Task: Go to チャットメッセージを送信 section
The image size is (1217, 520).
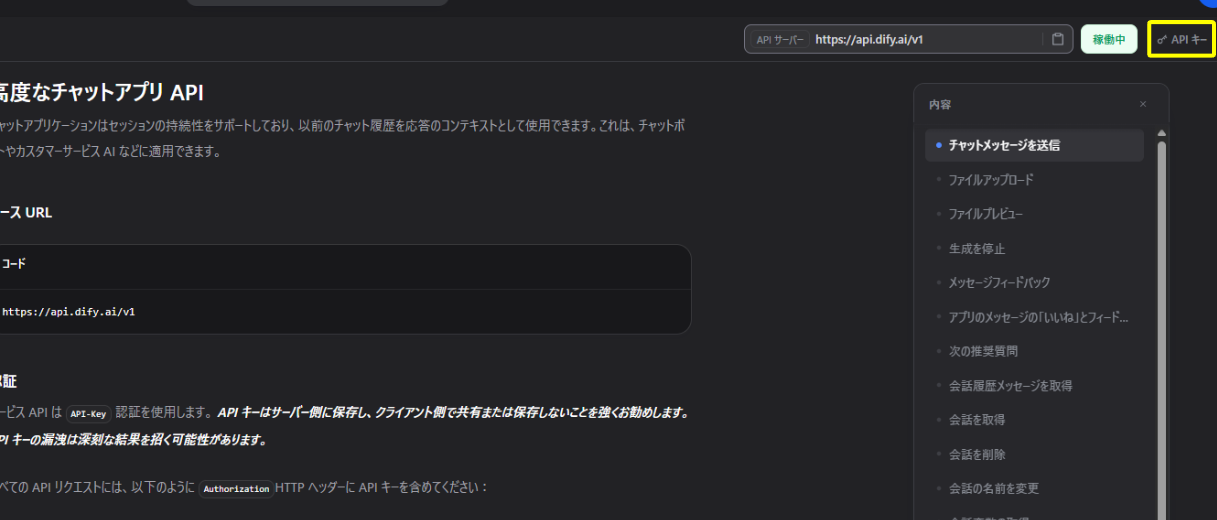Action: pos(1034,145)
